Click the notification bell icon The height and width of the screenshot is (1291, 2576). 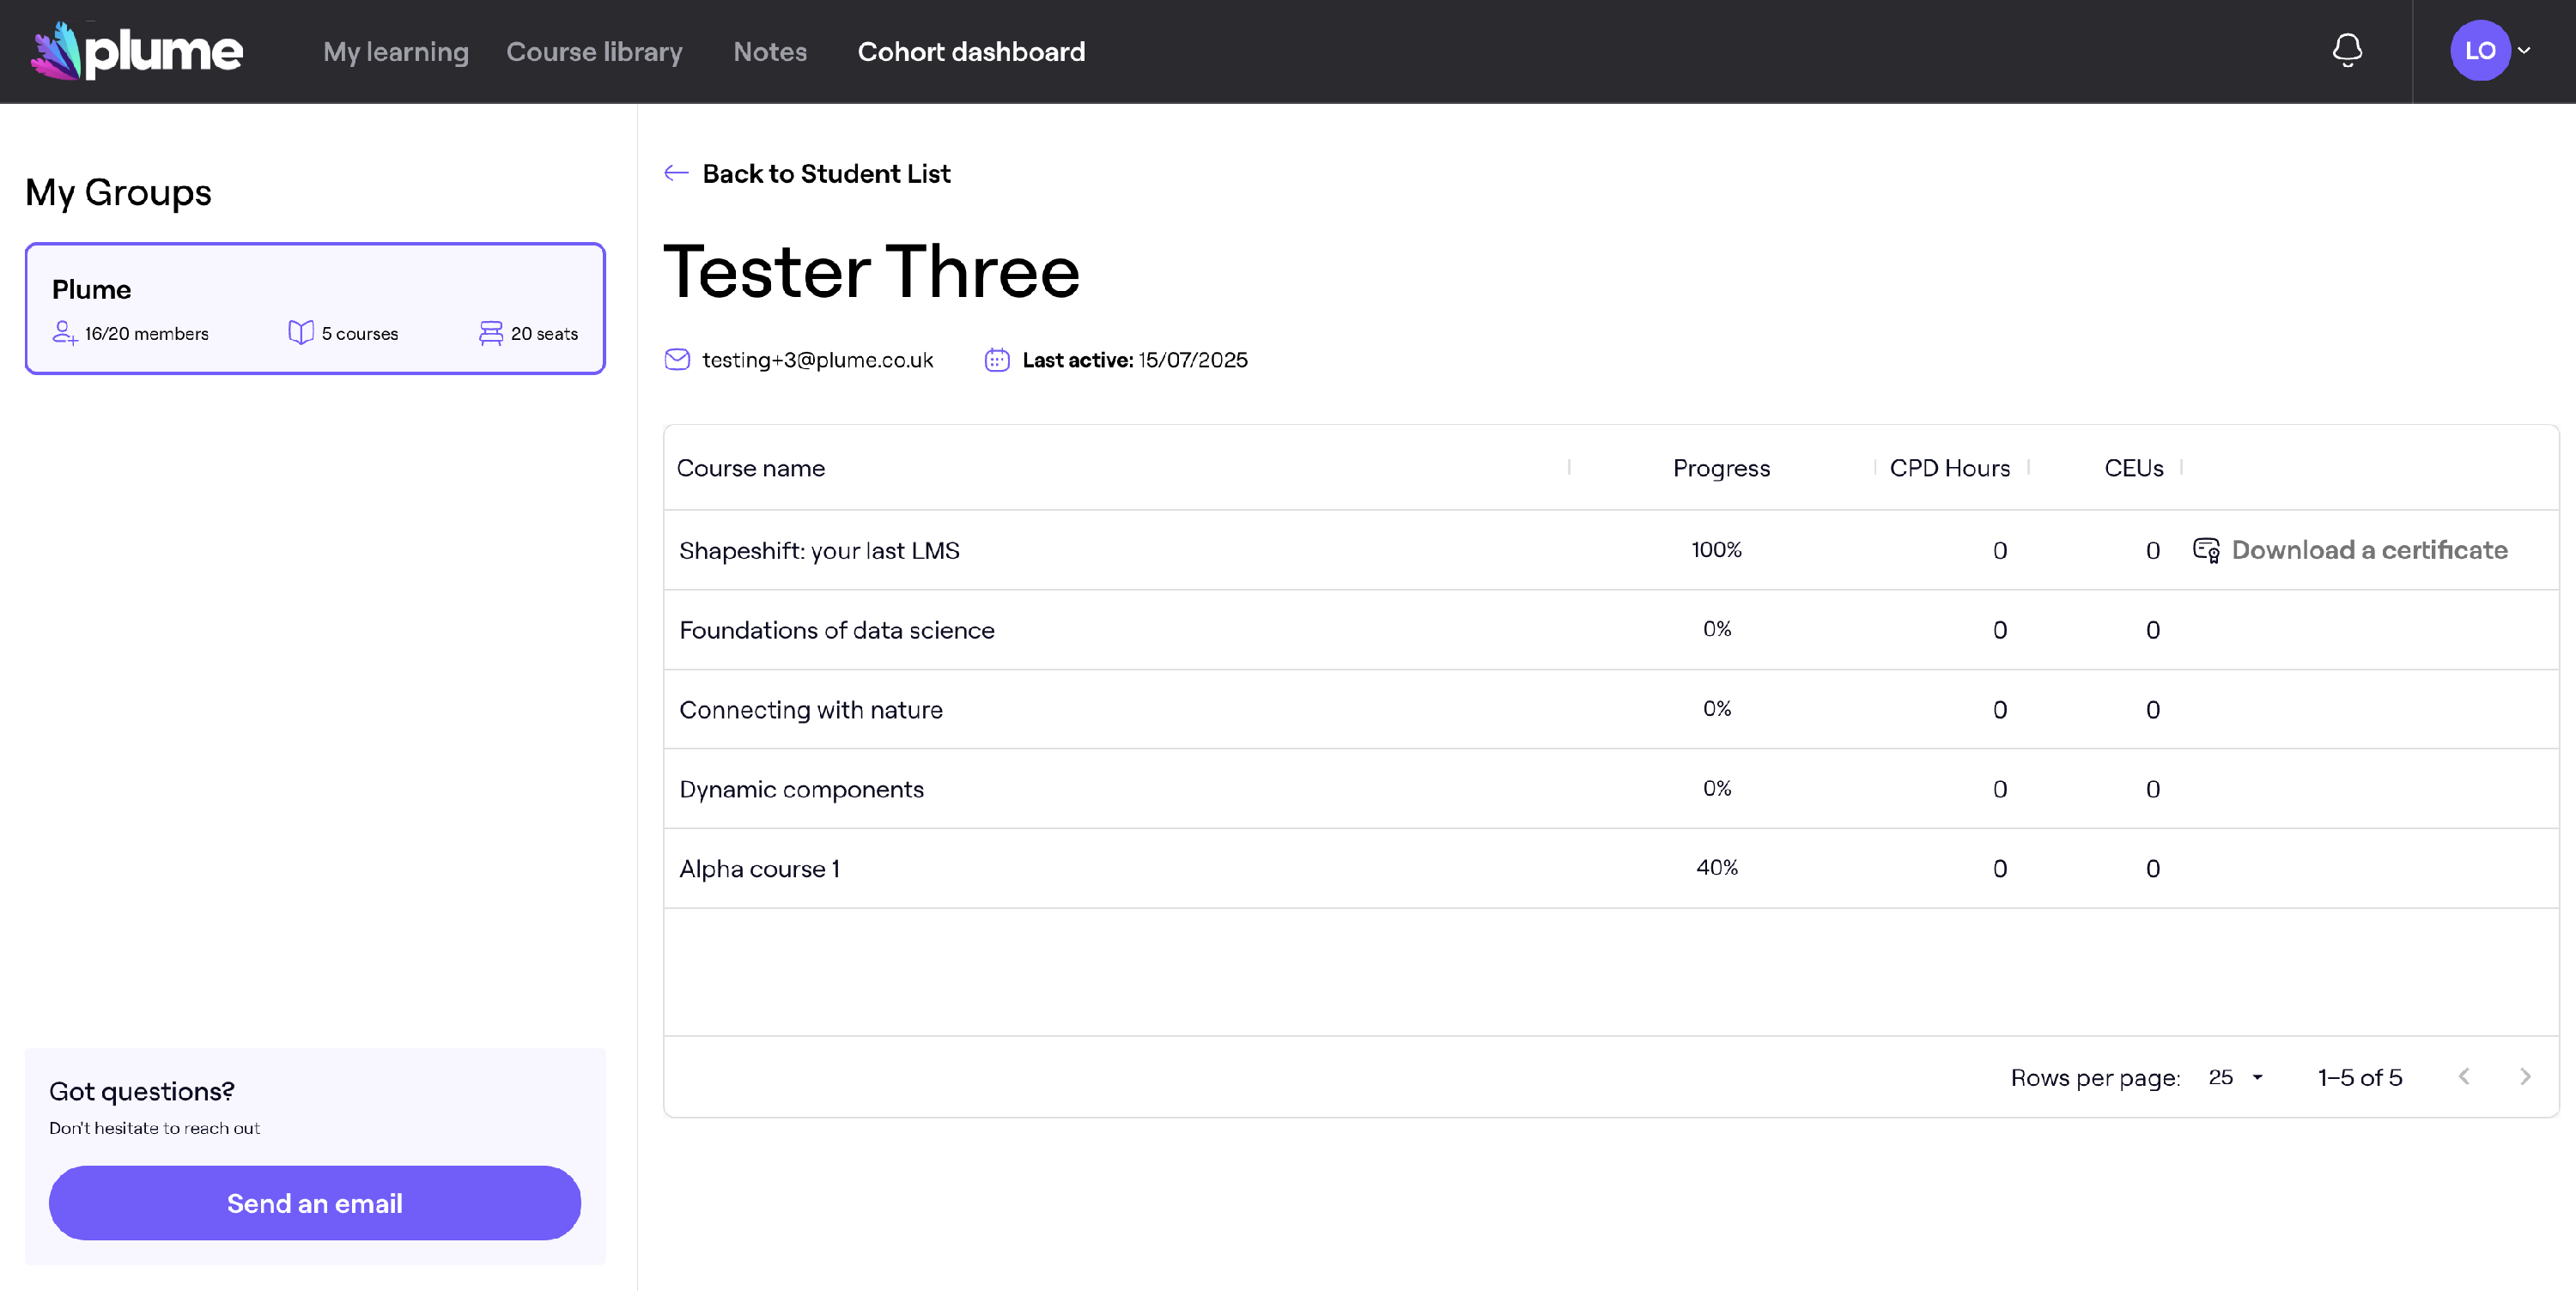coord(2346,50)
